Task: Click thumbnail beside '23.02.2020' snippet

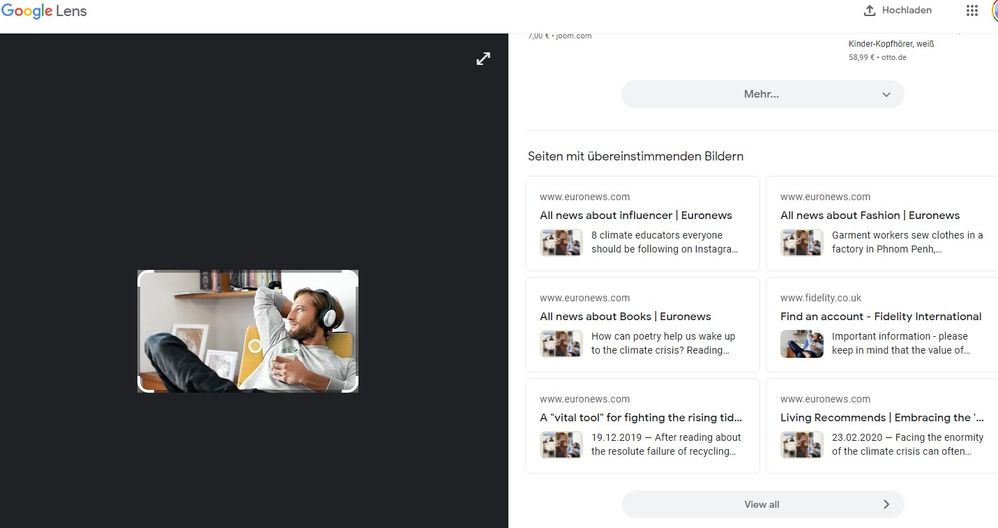Action: tap(802, 445)
